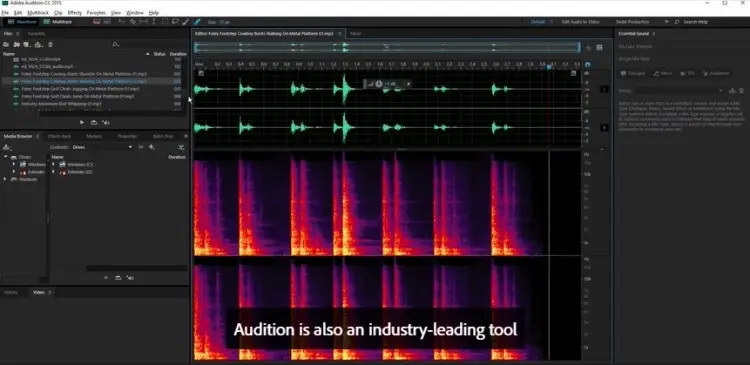Open the Files panel menu icon
The image size is (750, 365).
click(18, 34)
